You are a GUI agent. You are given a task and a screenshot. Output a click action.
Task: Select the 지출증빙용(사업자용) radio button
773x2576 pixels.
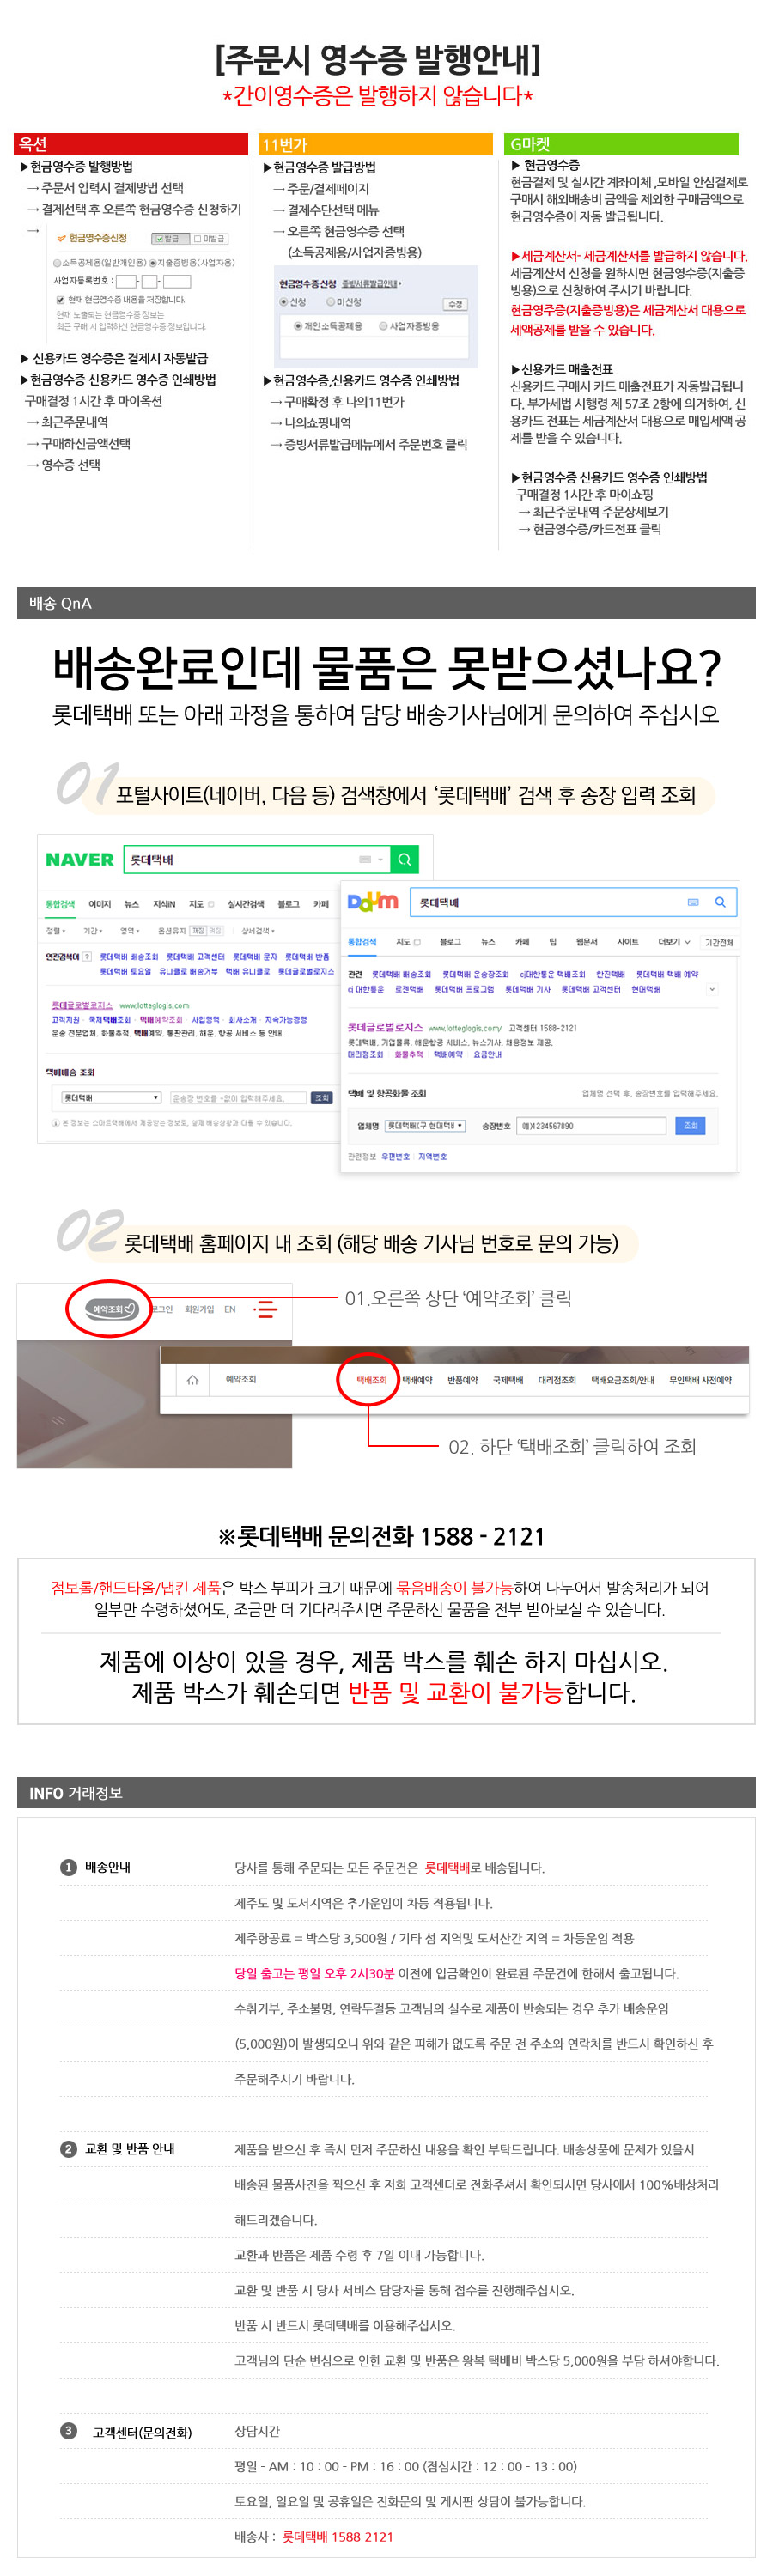[x=153, y=263]
